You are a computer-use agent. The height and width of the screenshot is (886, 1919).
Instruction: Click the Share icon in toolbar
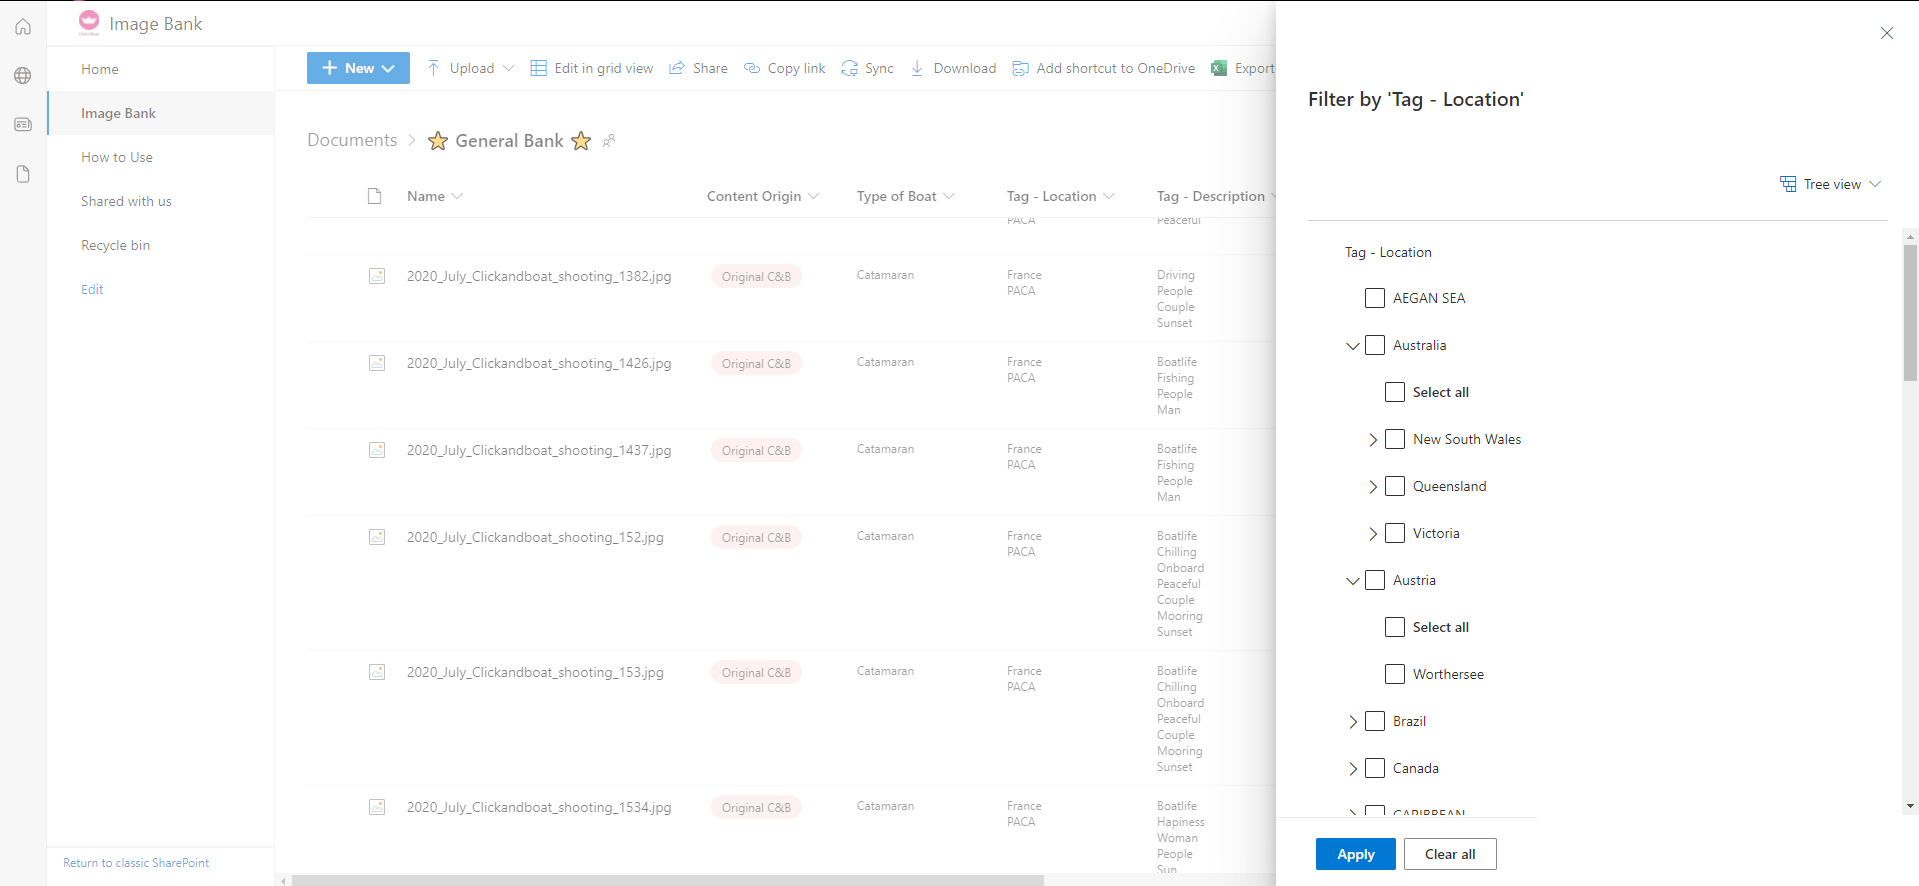click(676, 68)
